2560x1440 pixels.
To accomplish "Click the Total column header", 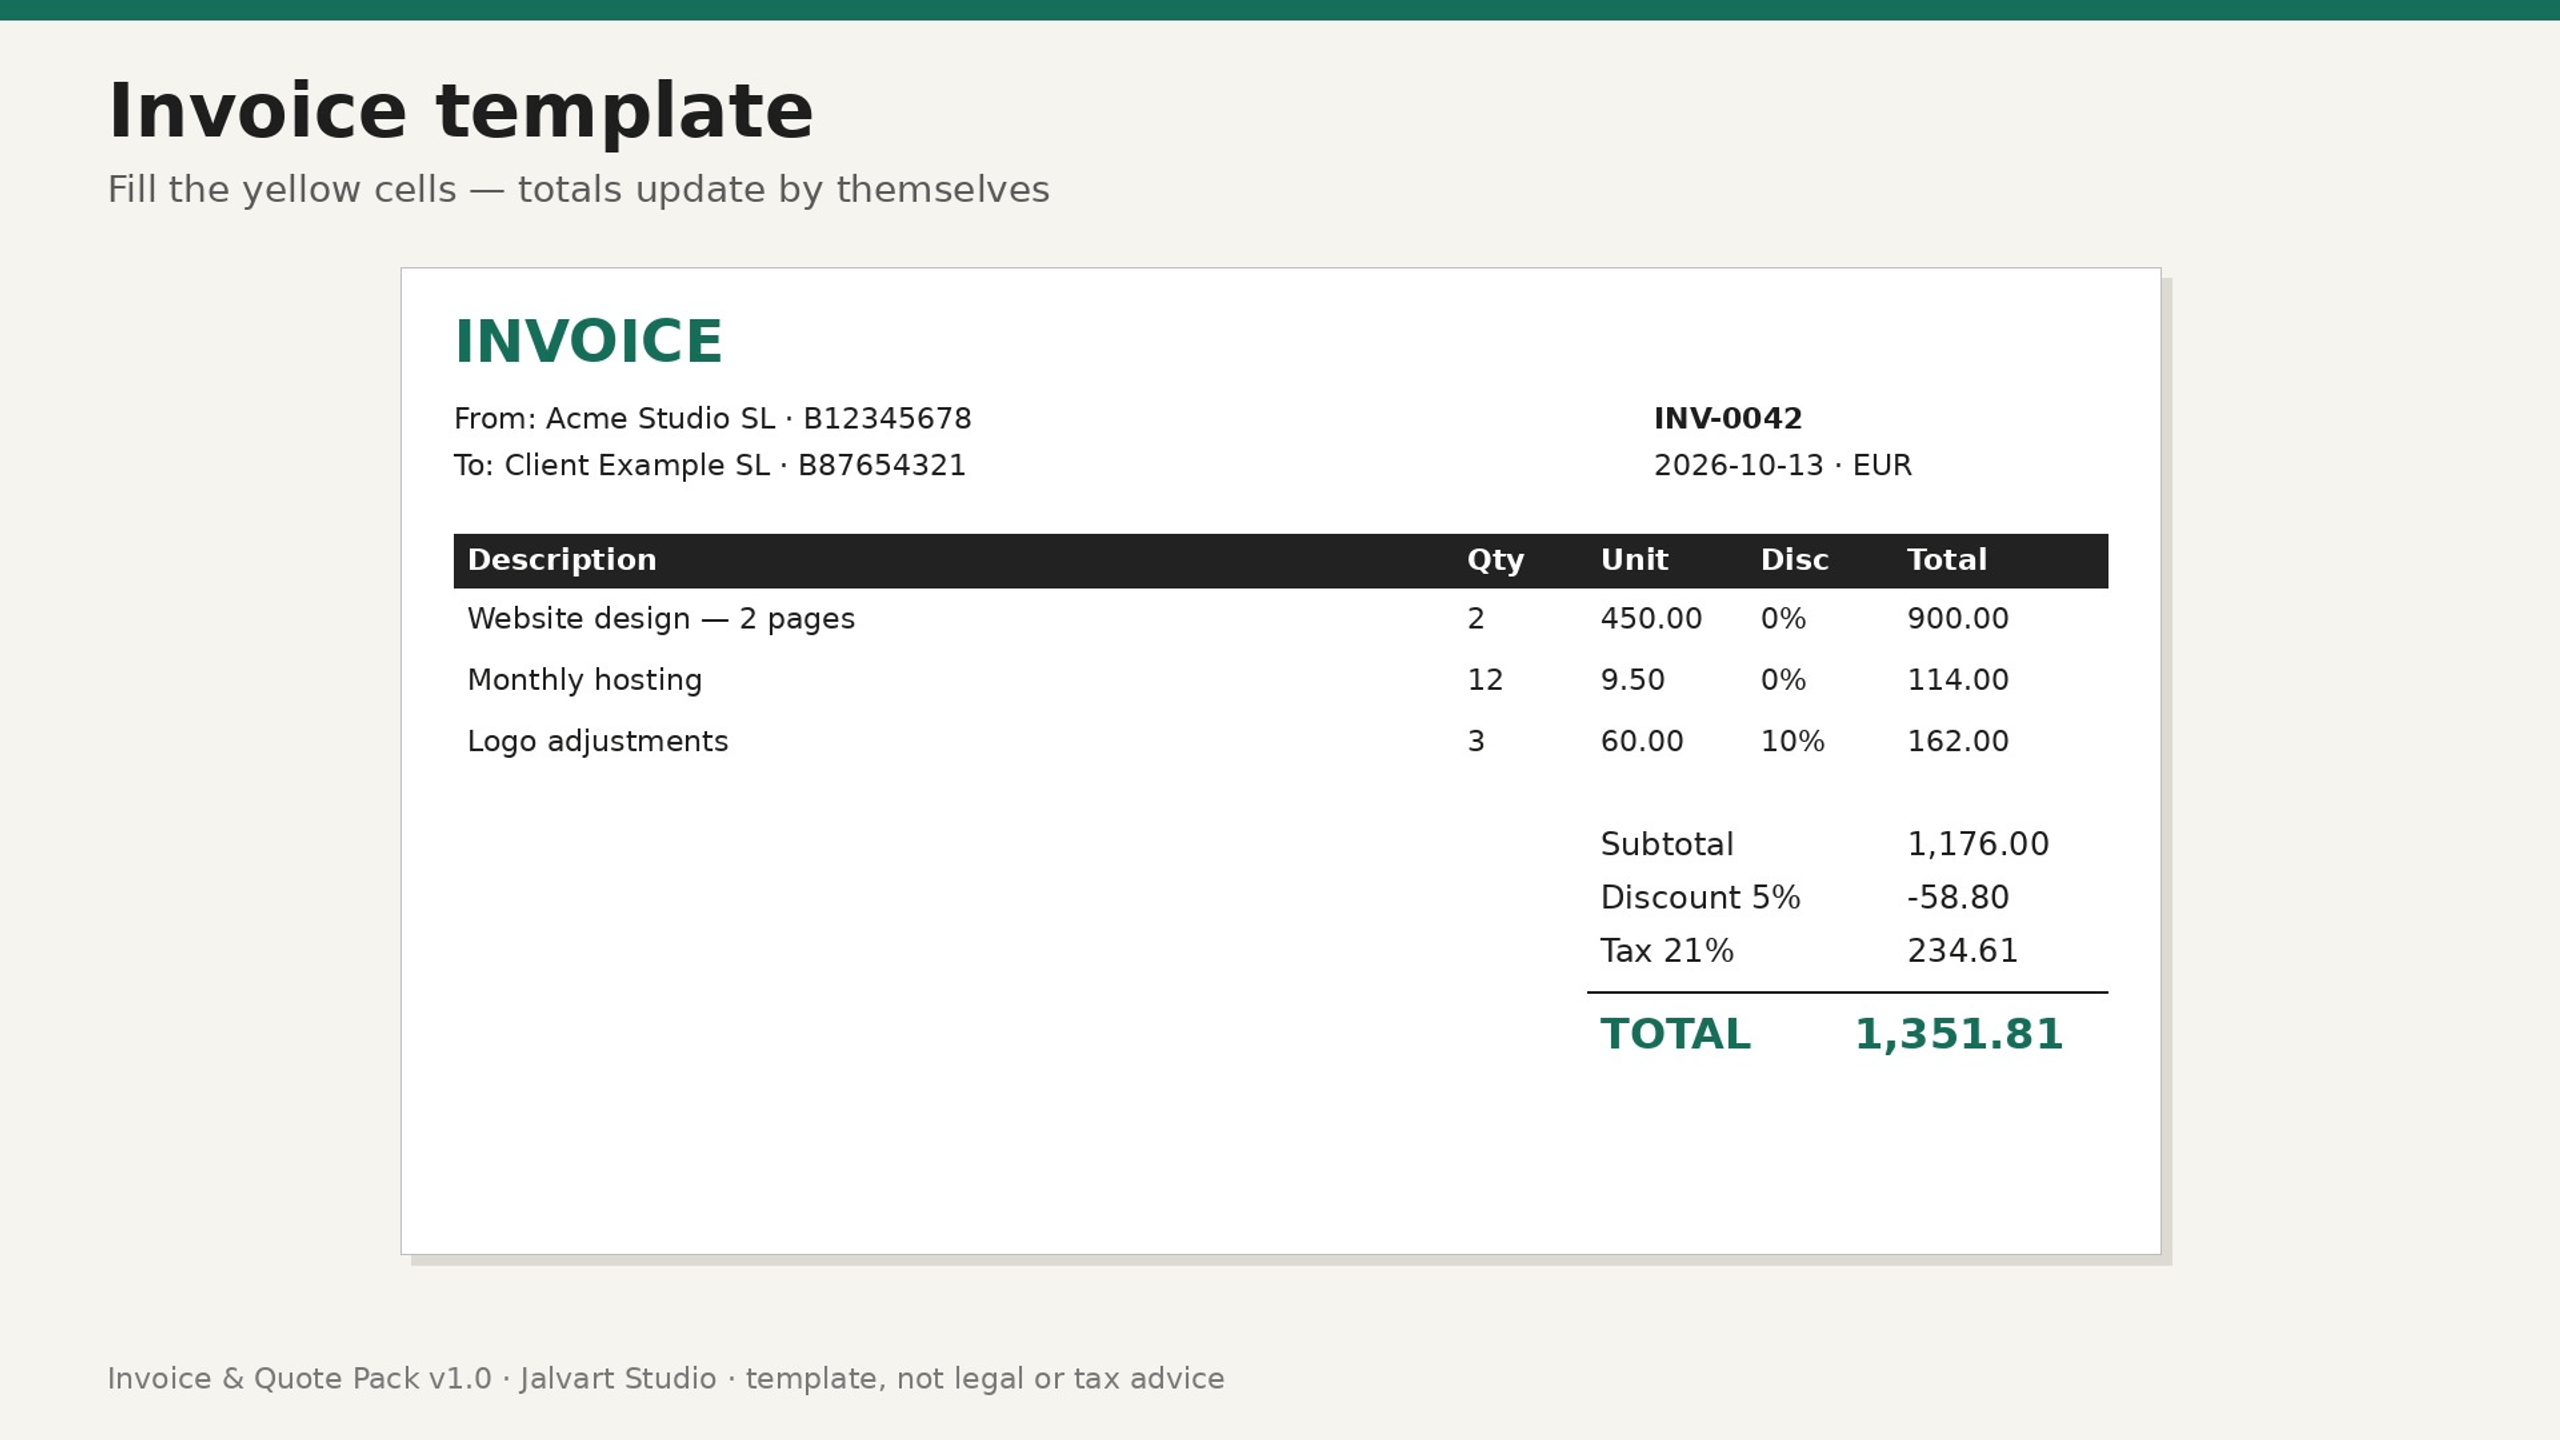I will click(1946, 560).
